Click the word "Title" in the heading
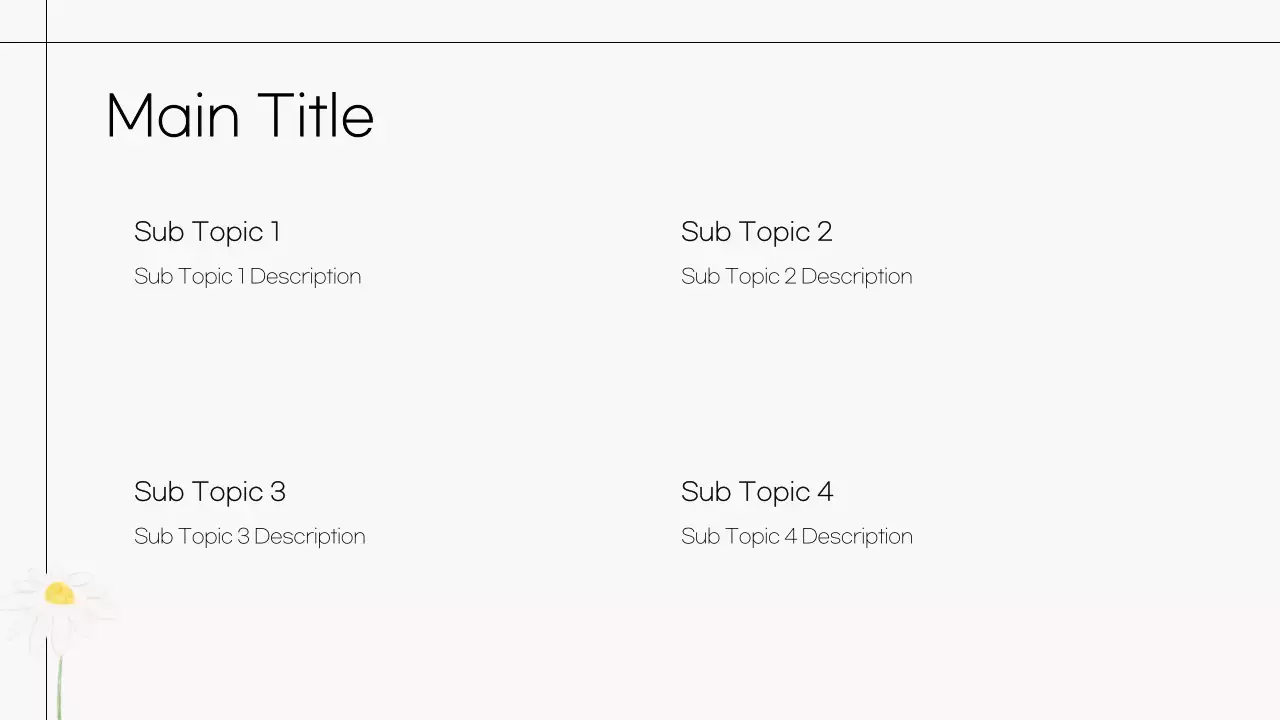This screenshot has height=720, width=1280. [315, 116]
